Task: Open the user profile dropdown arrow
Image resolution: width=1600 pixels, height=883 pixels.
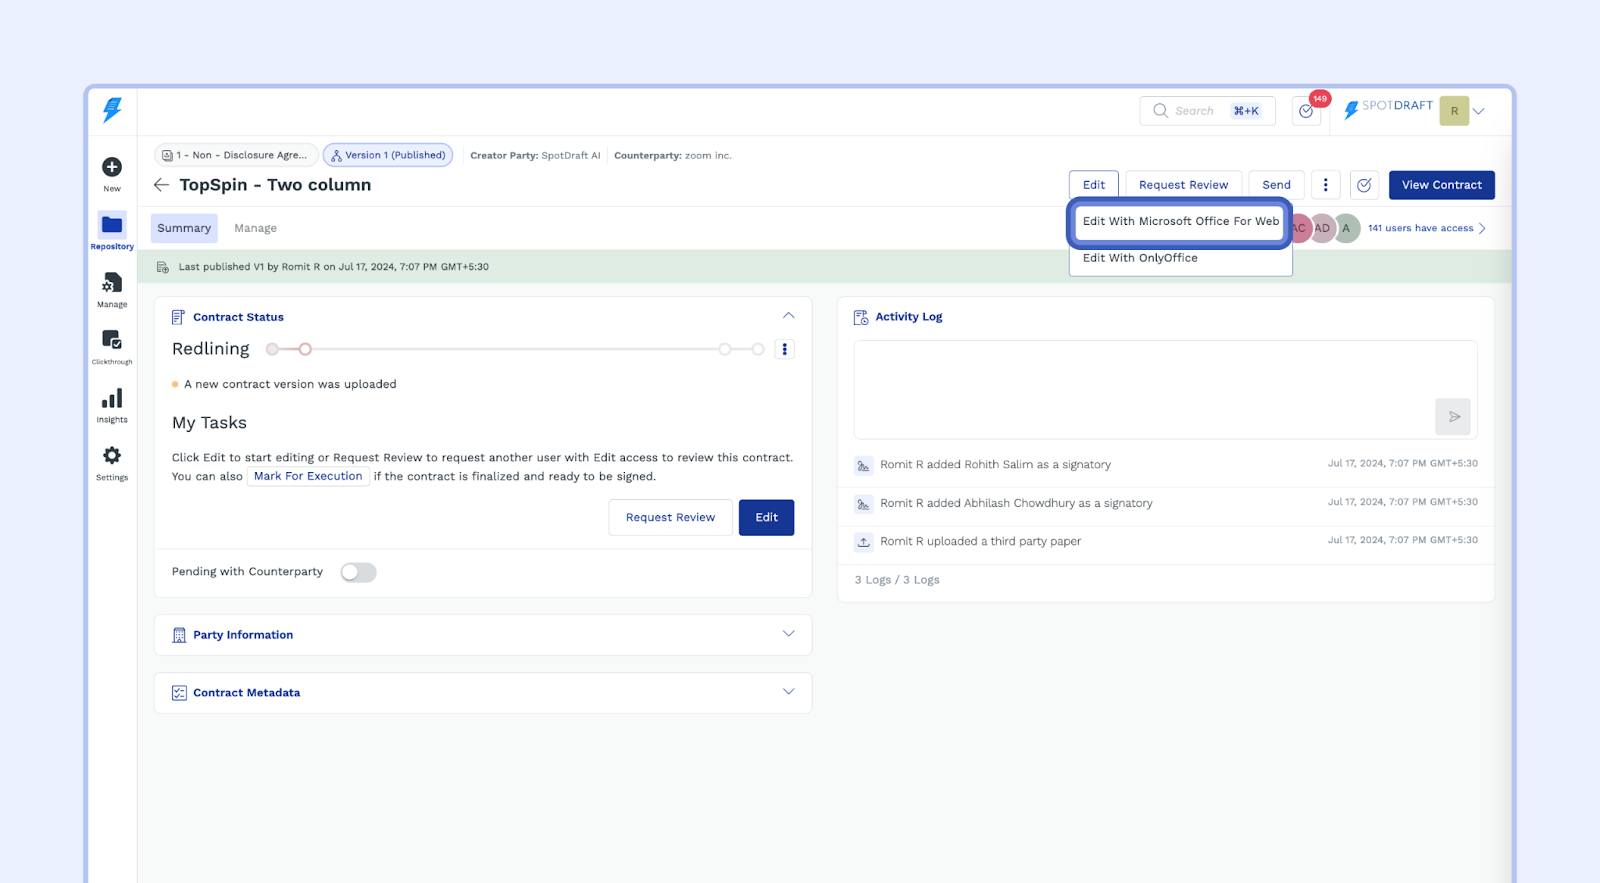Action: tap(1479, 111)
